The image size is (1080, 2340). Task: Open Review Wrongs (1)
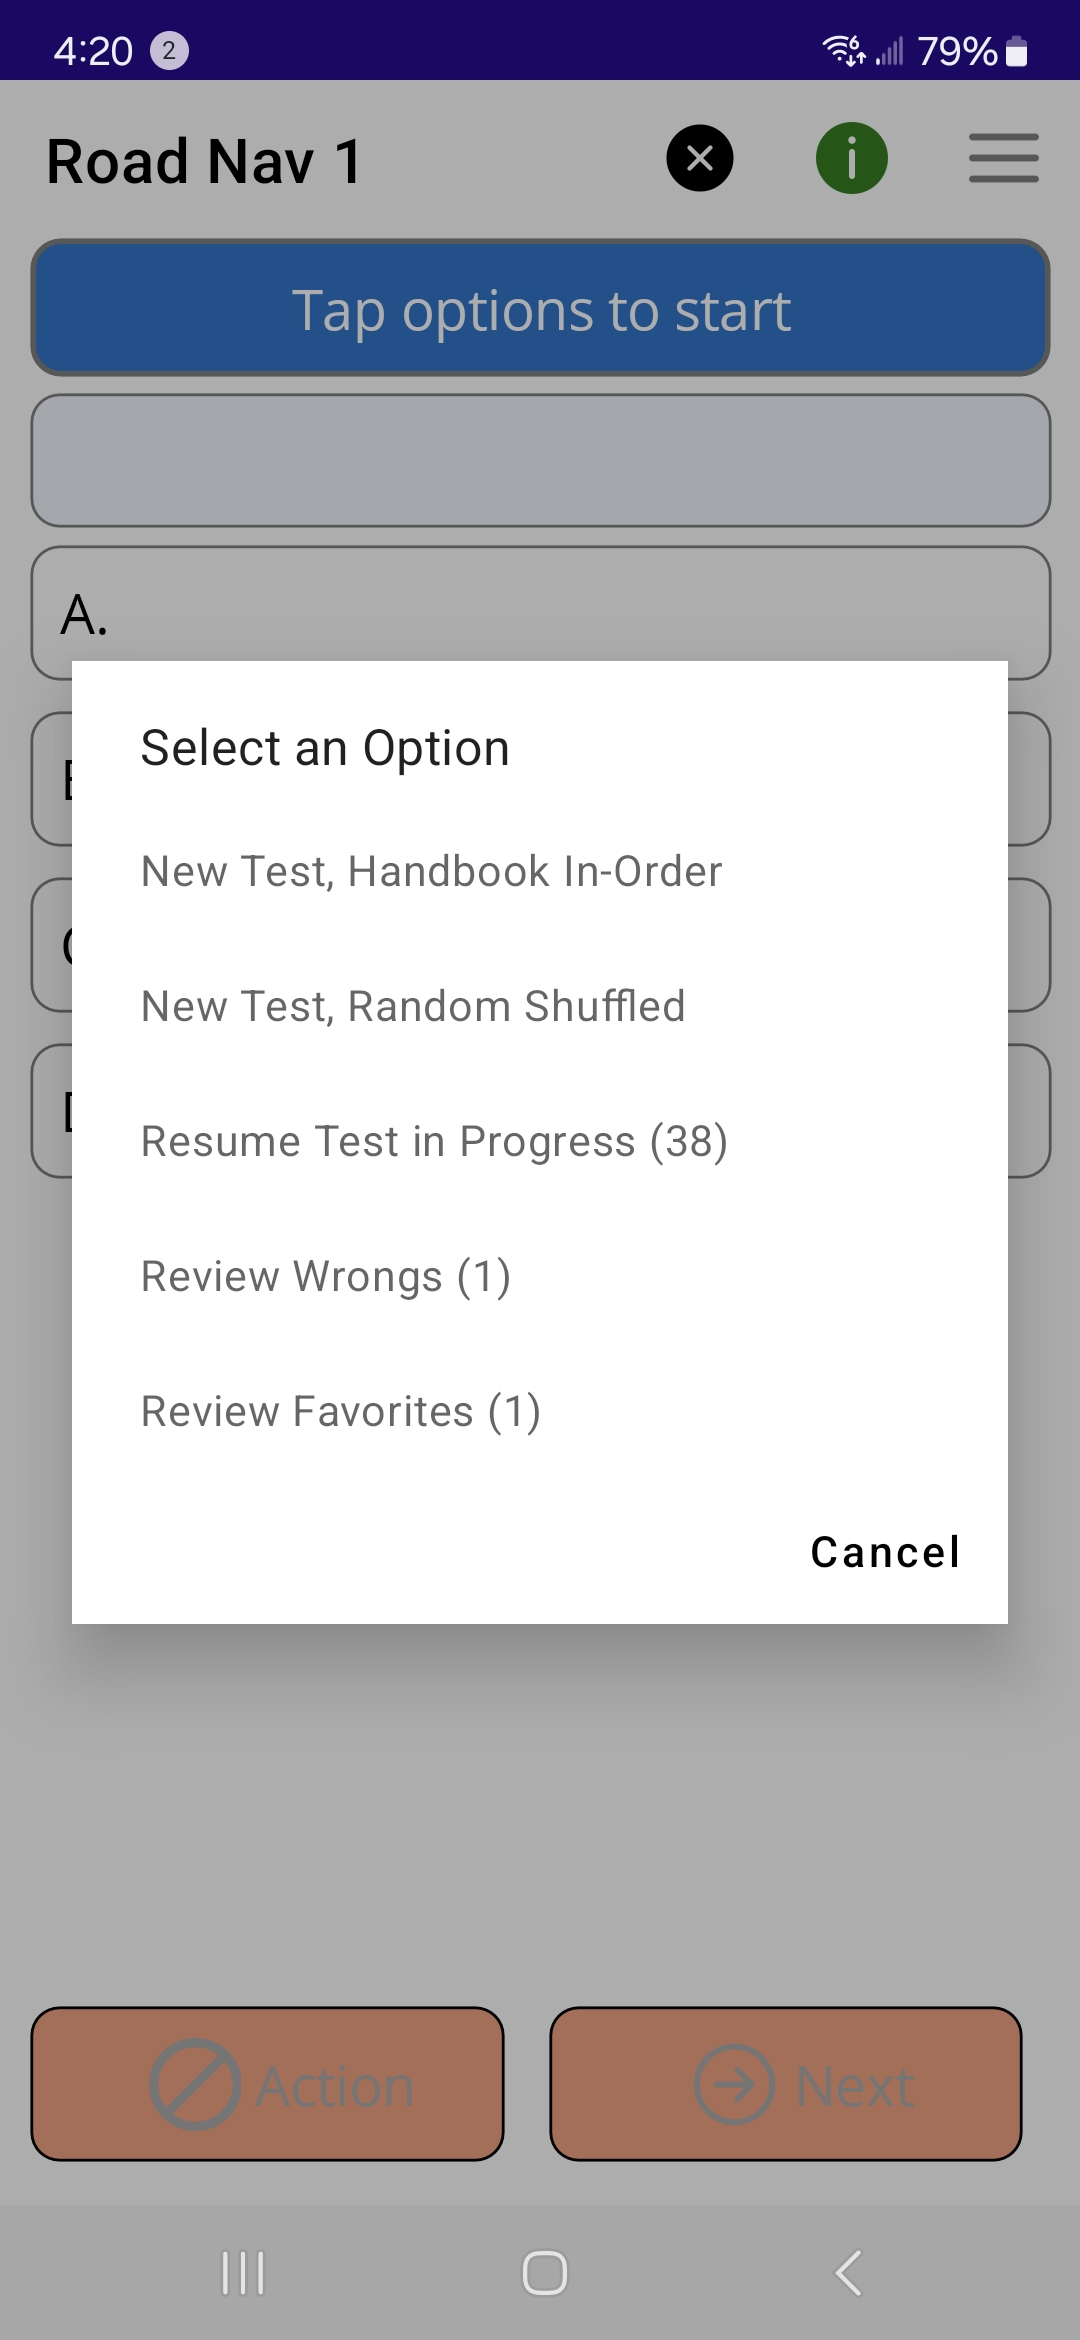coord(326,1276)
